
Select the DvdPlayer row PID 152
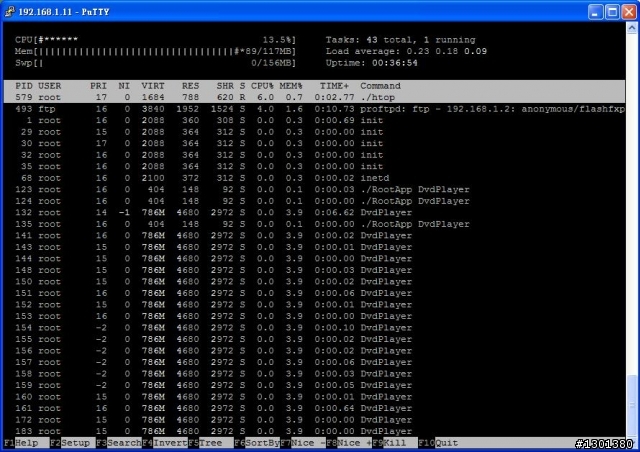(x=314, y=305)
